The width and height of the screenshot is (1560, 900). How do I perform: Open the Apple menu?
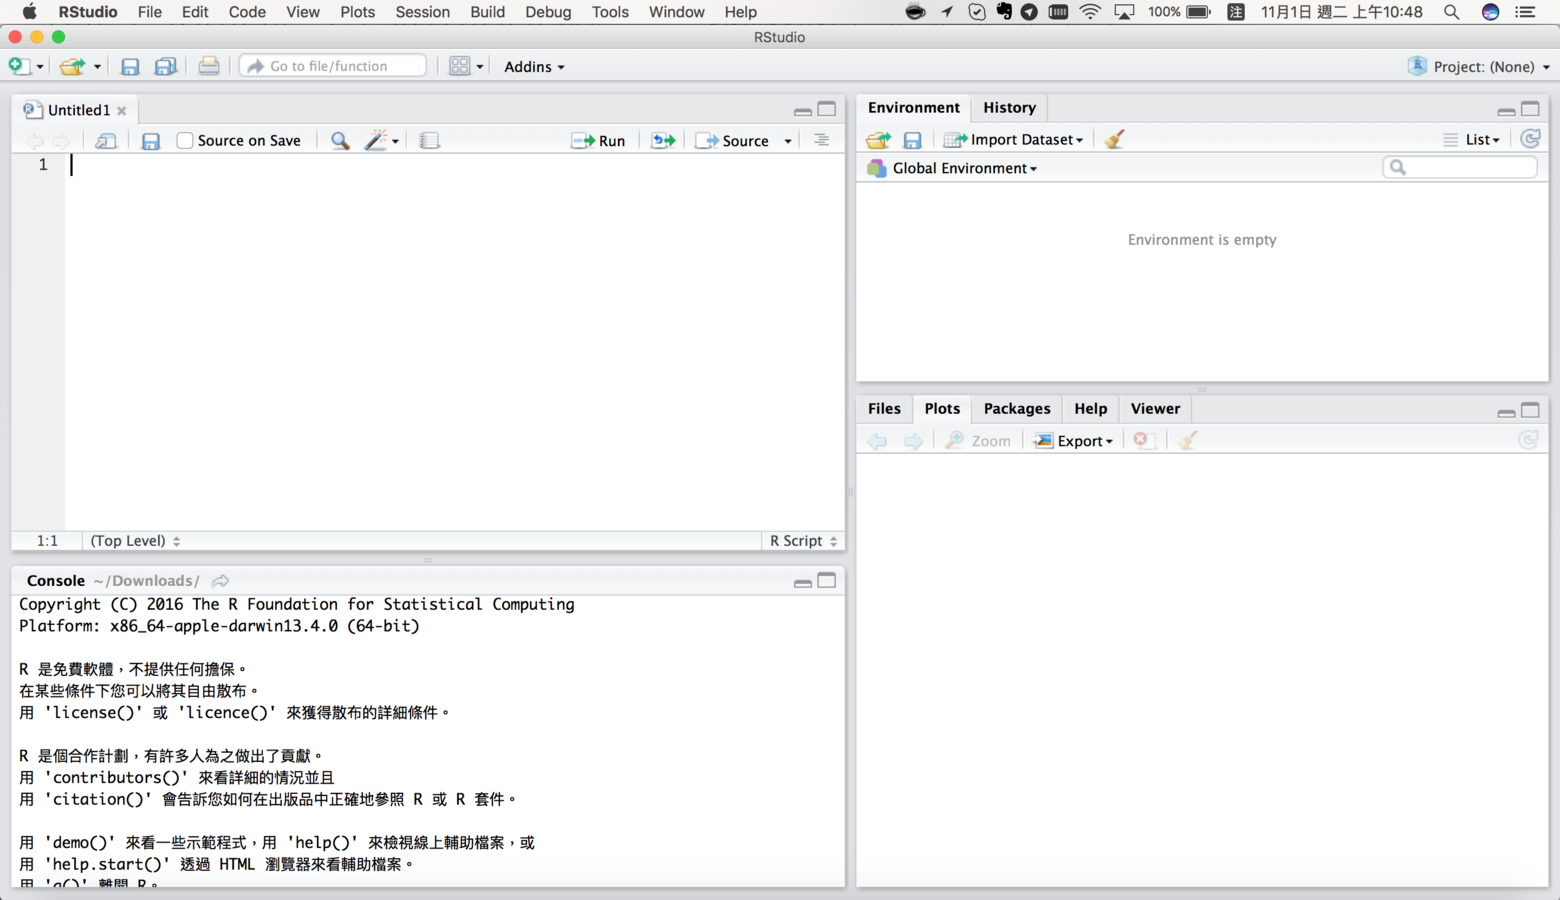[29, 12]
